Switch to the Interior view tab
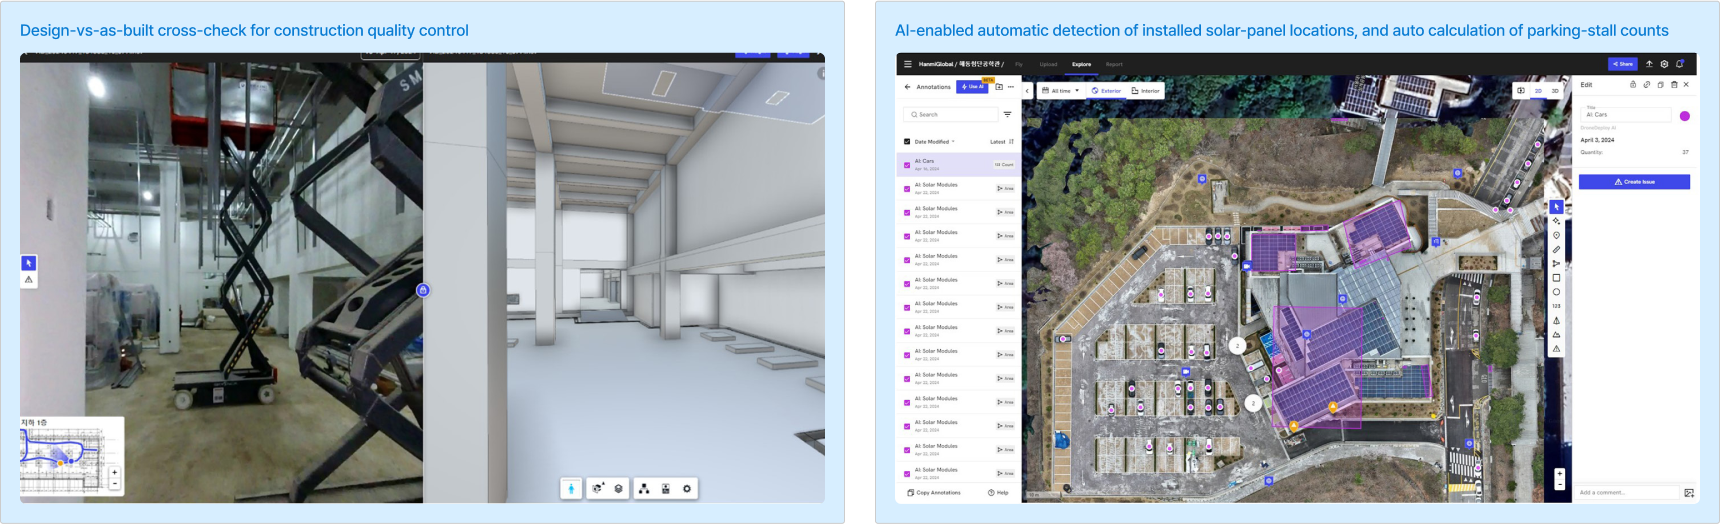The width and height of the screenshot is (1720, 524). (1146, 91)
